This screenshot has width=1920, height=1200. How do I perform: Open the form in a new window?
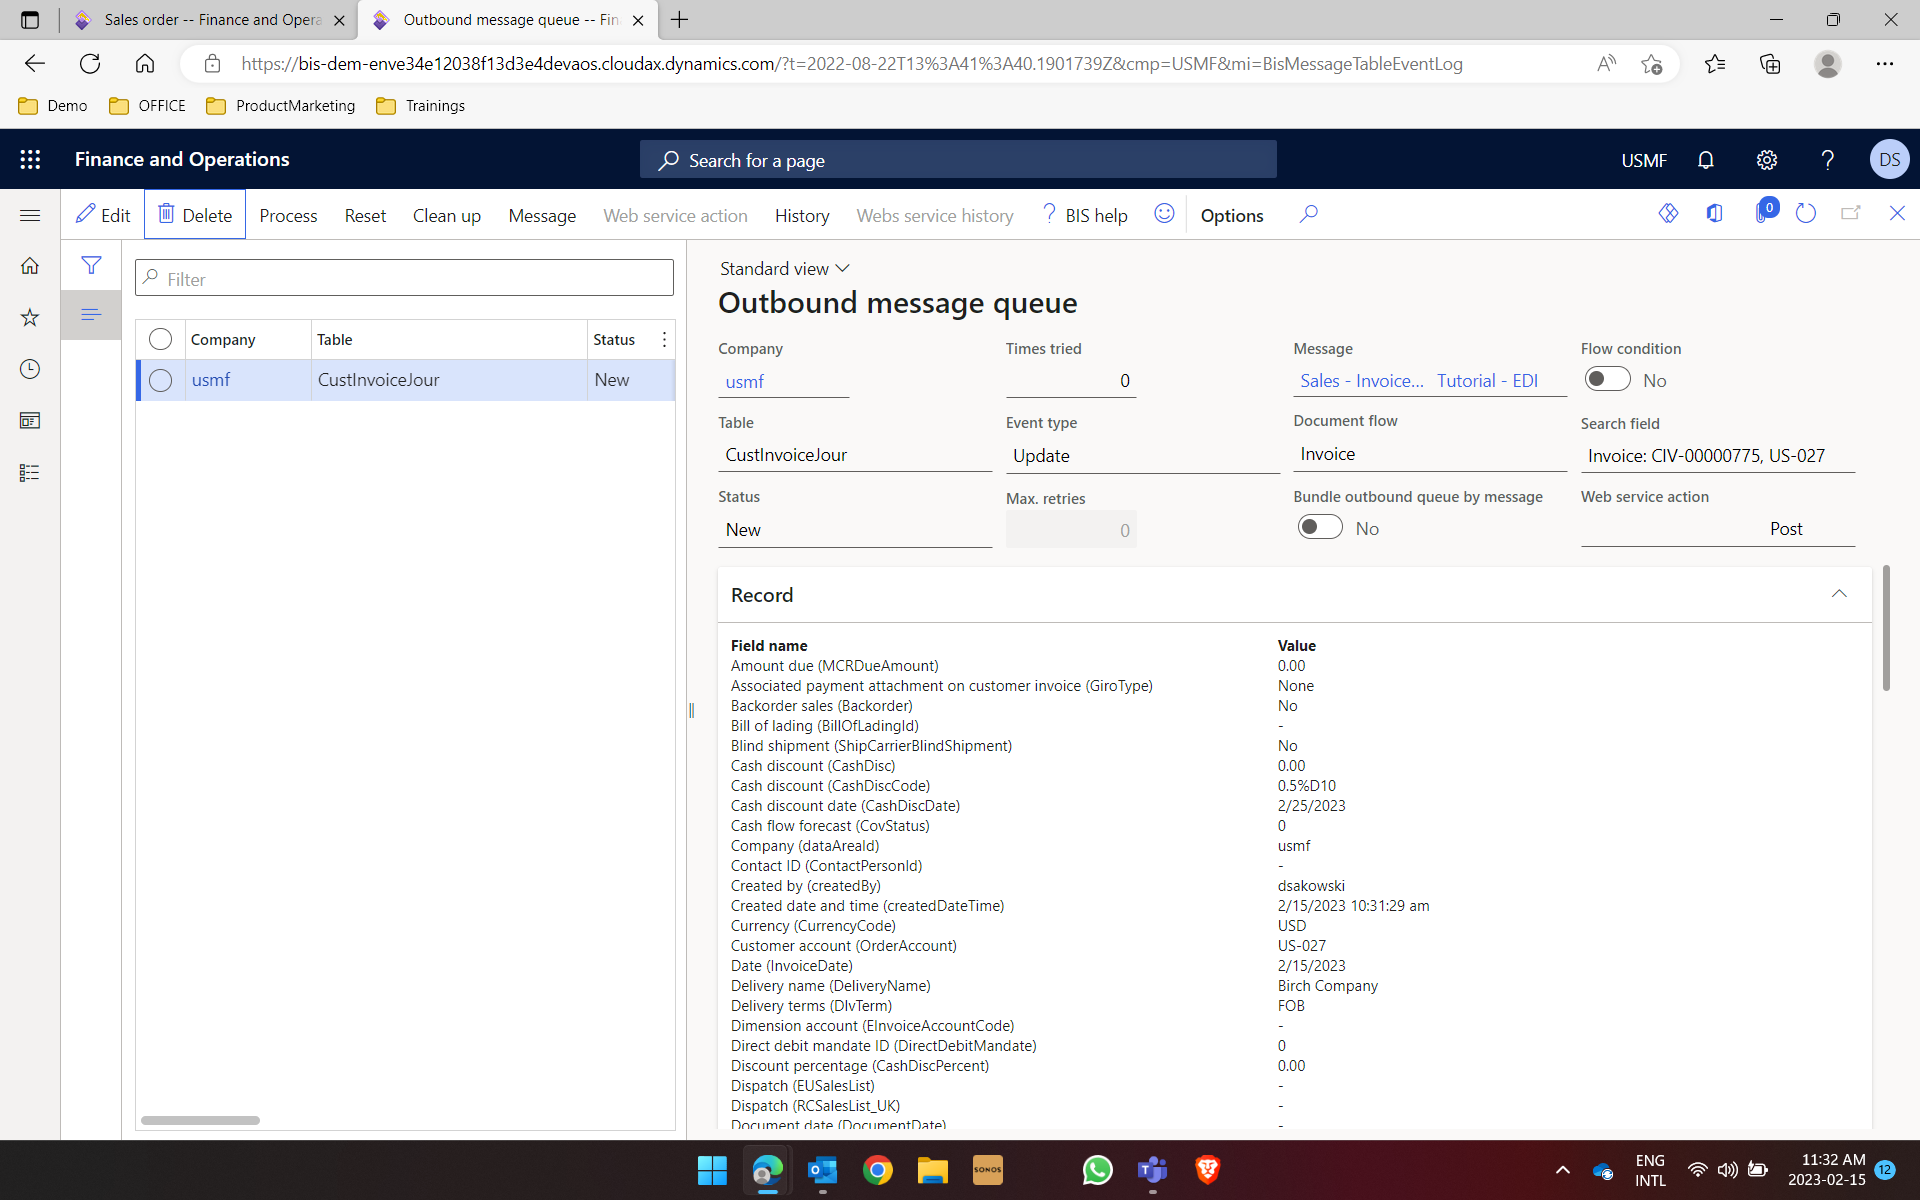coord(1851,213)
